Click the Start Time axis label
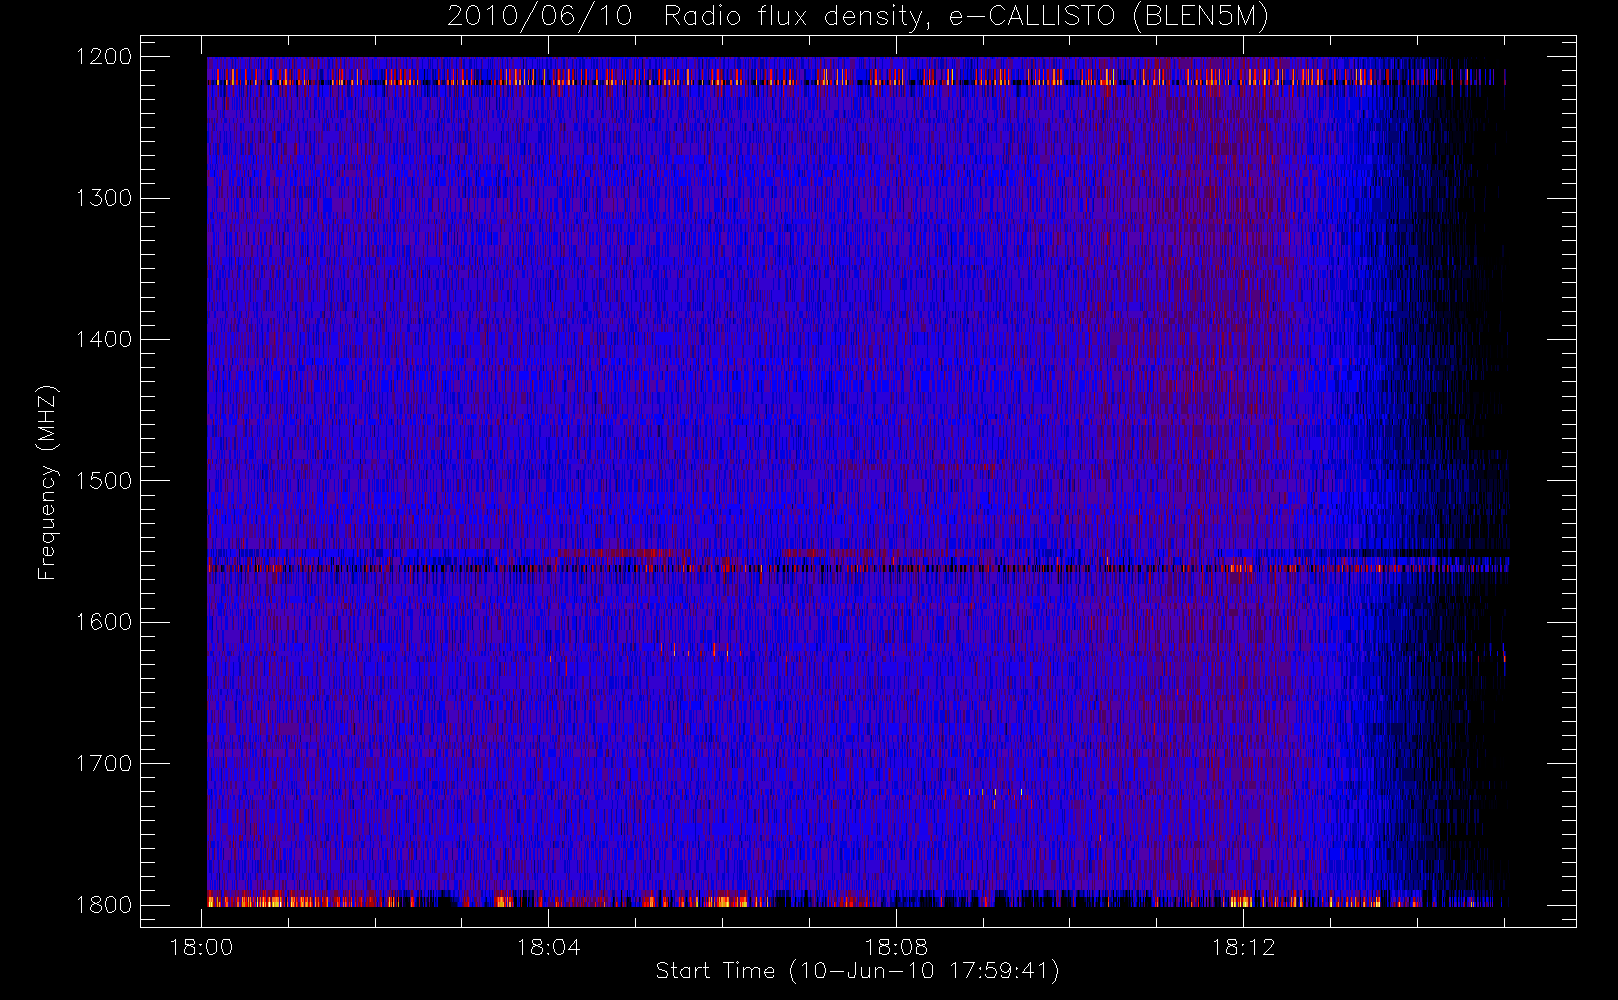This screenshot has width=1618, height=1000. coord(857,971)
